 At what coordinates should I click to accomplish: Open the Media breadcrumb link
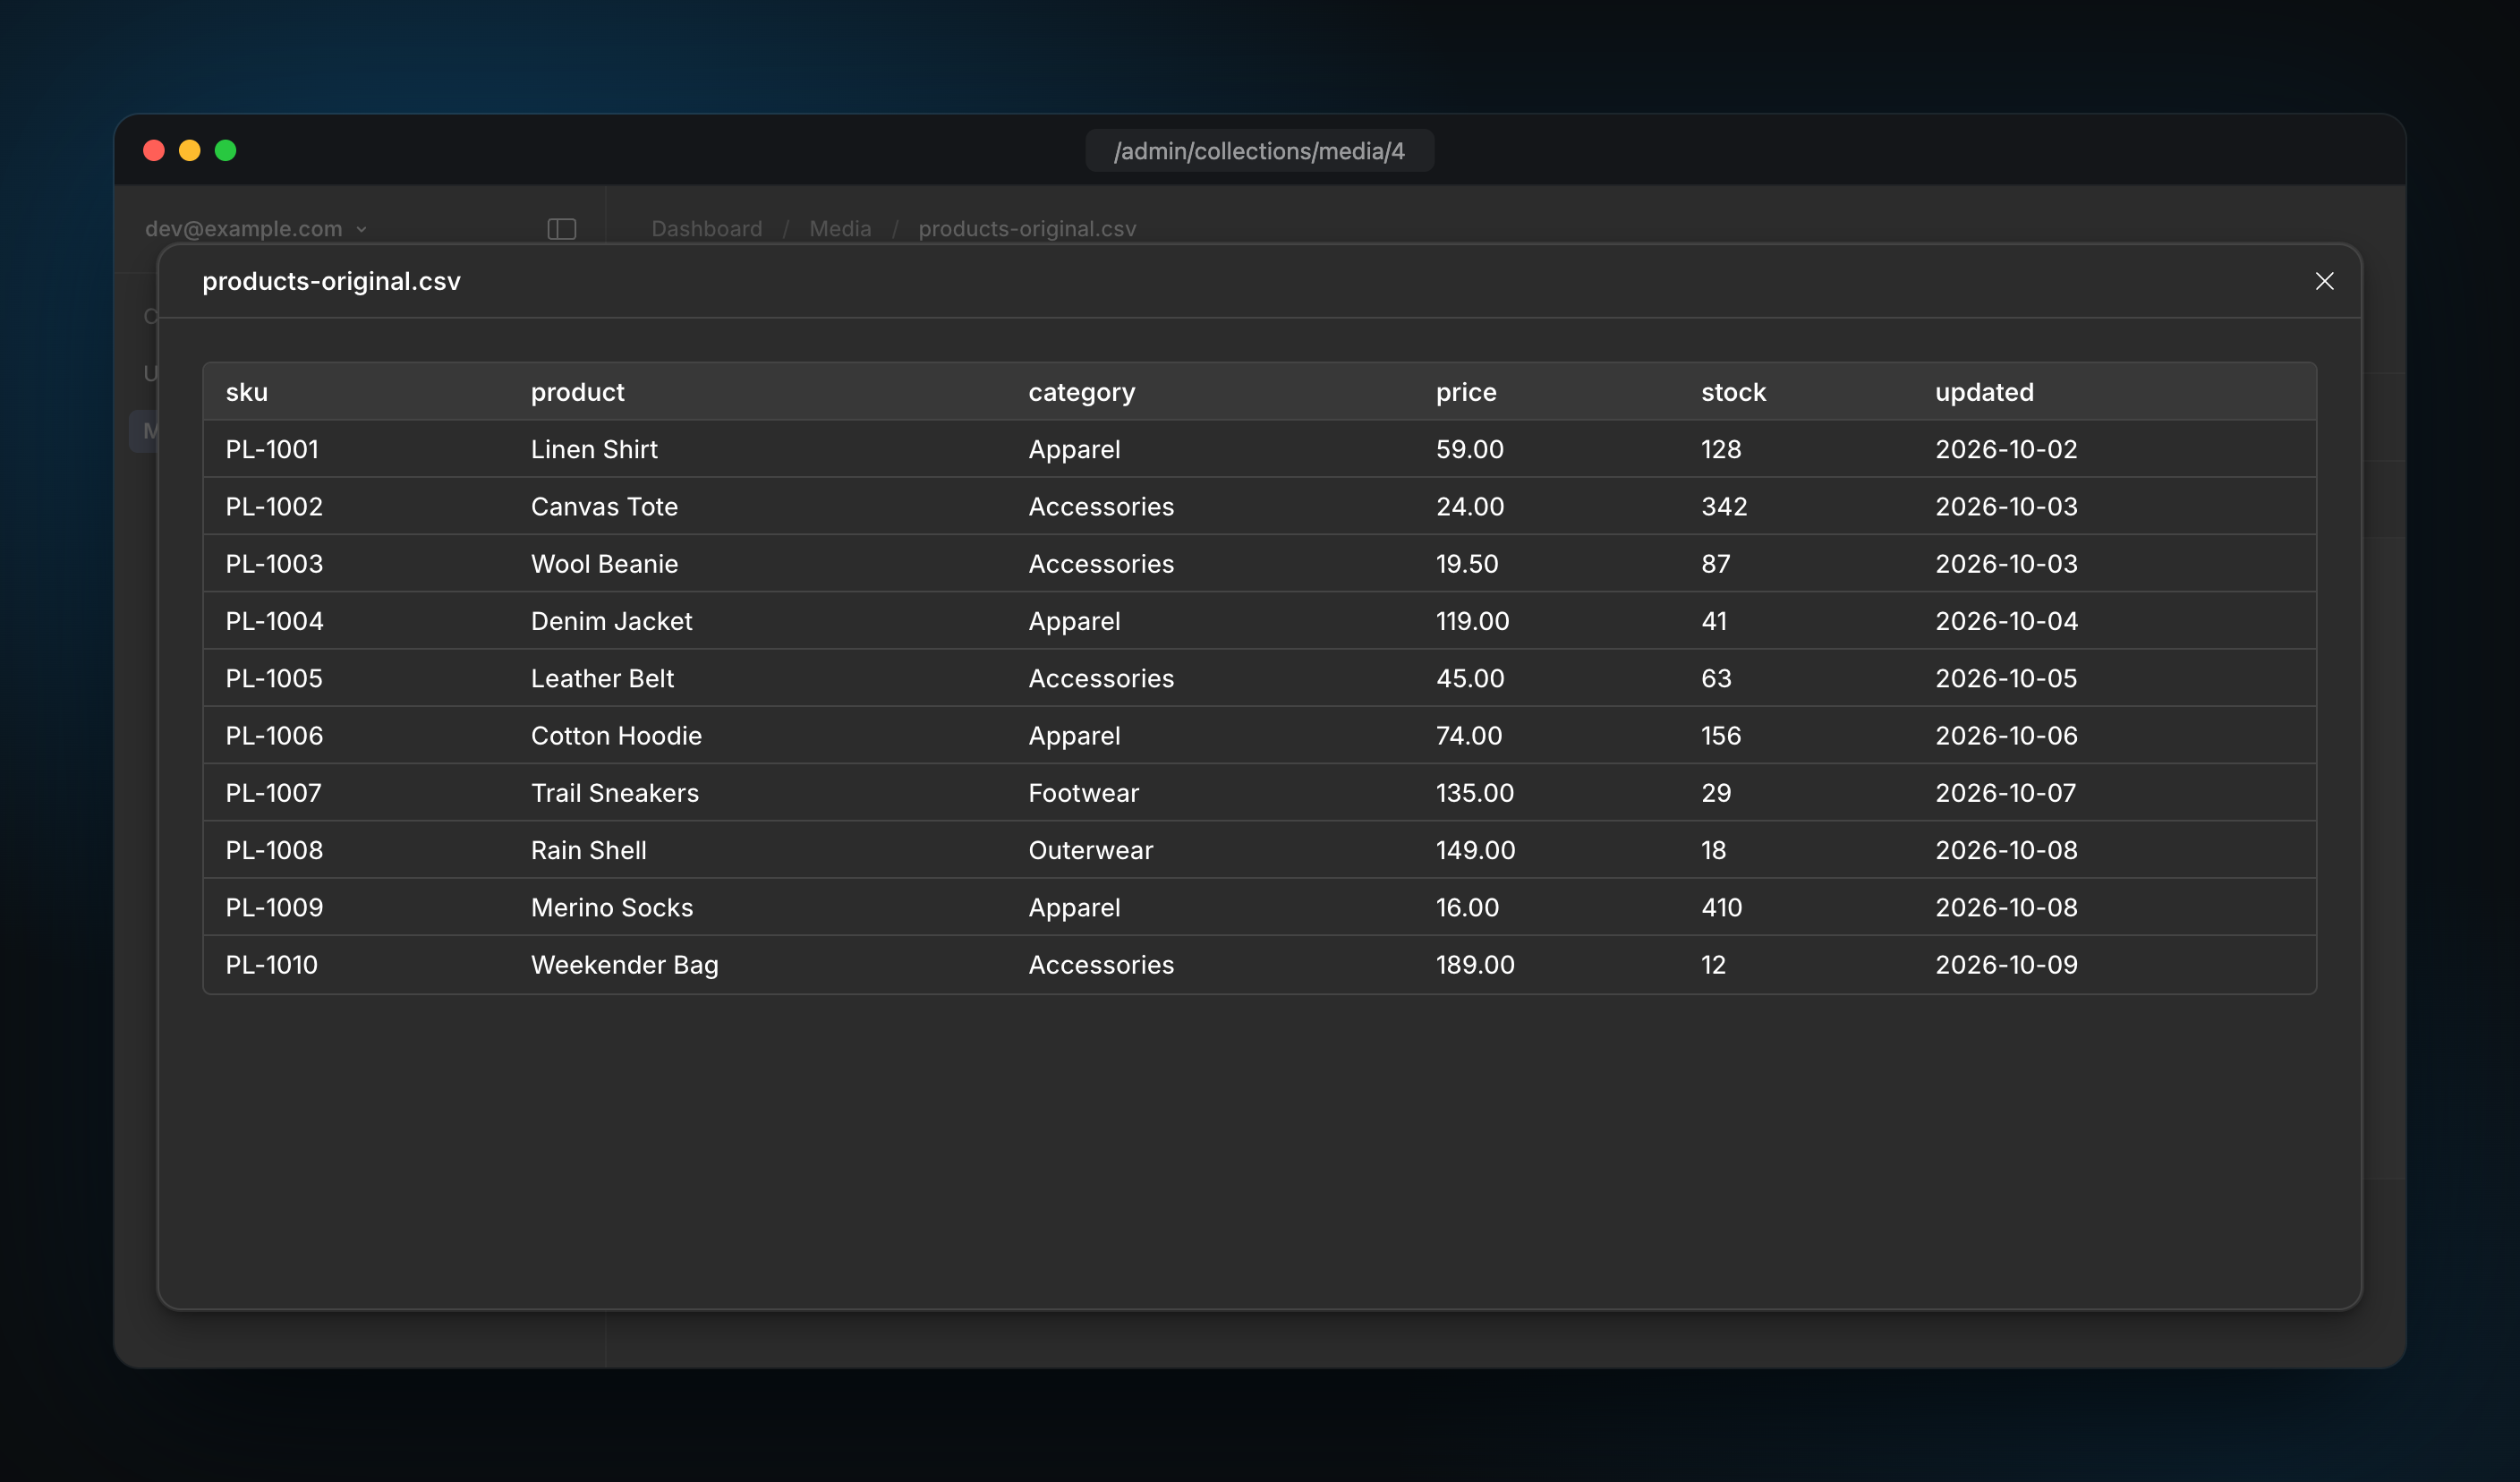coord(840,229)
